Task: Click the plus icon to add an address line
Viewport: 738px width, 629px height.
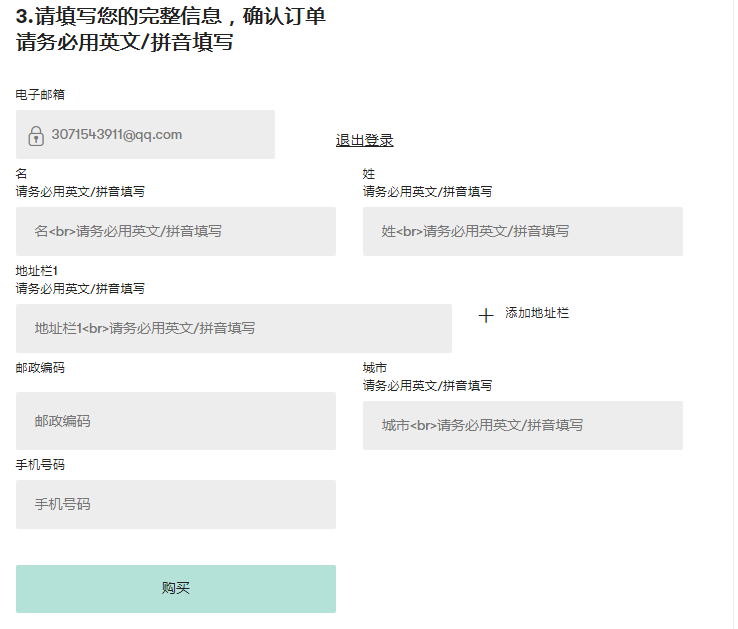Action: pos(486,315)
